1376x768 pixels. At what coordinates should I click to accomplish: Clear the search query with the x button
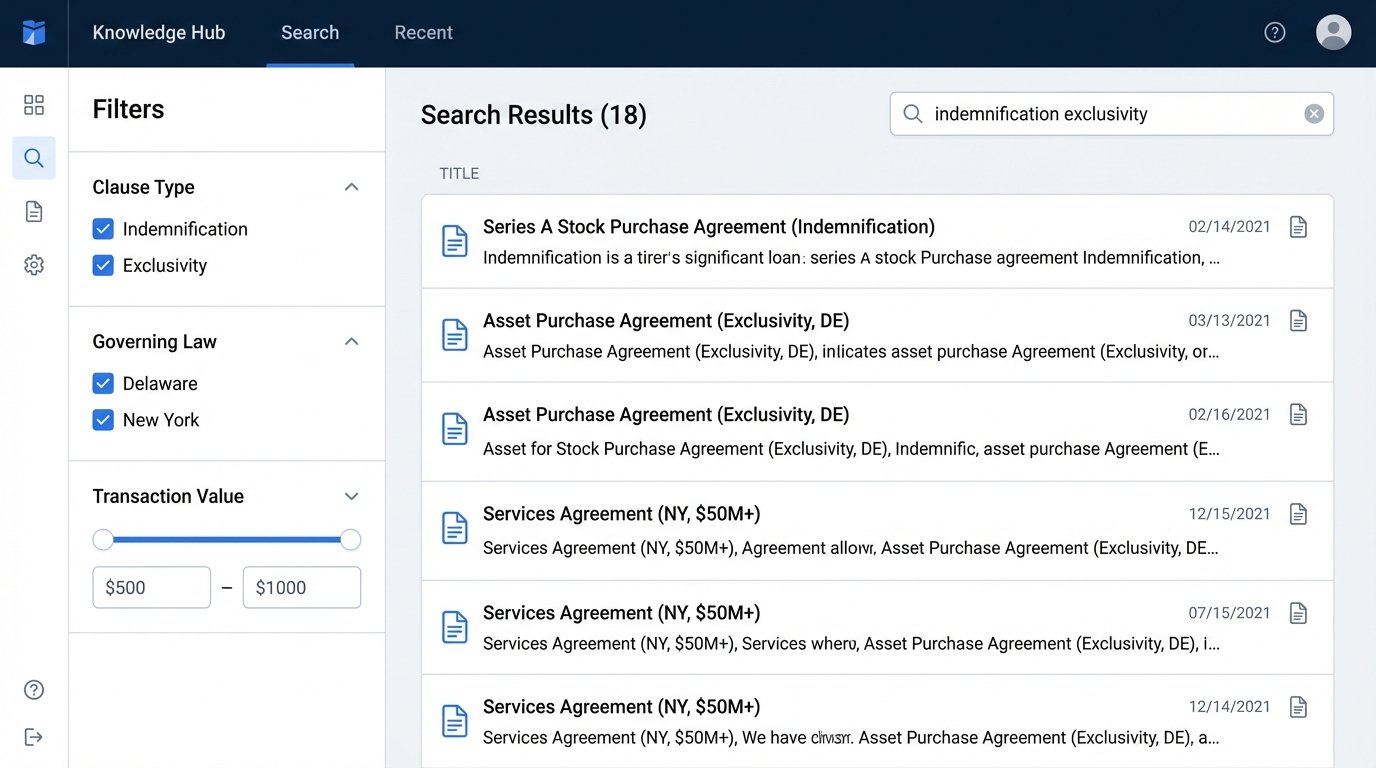1313,113
